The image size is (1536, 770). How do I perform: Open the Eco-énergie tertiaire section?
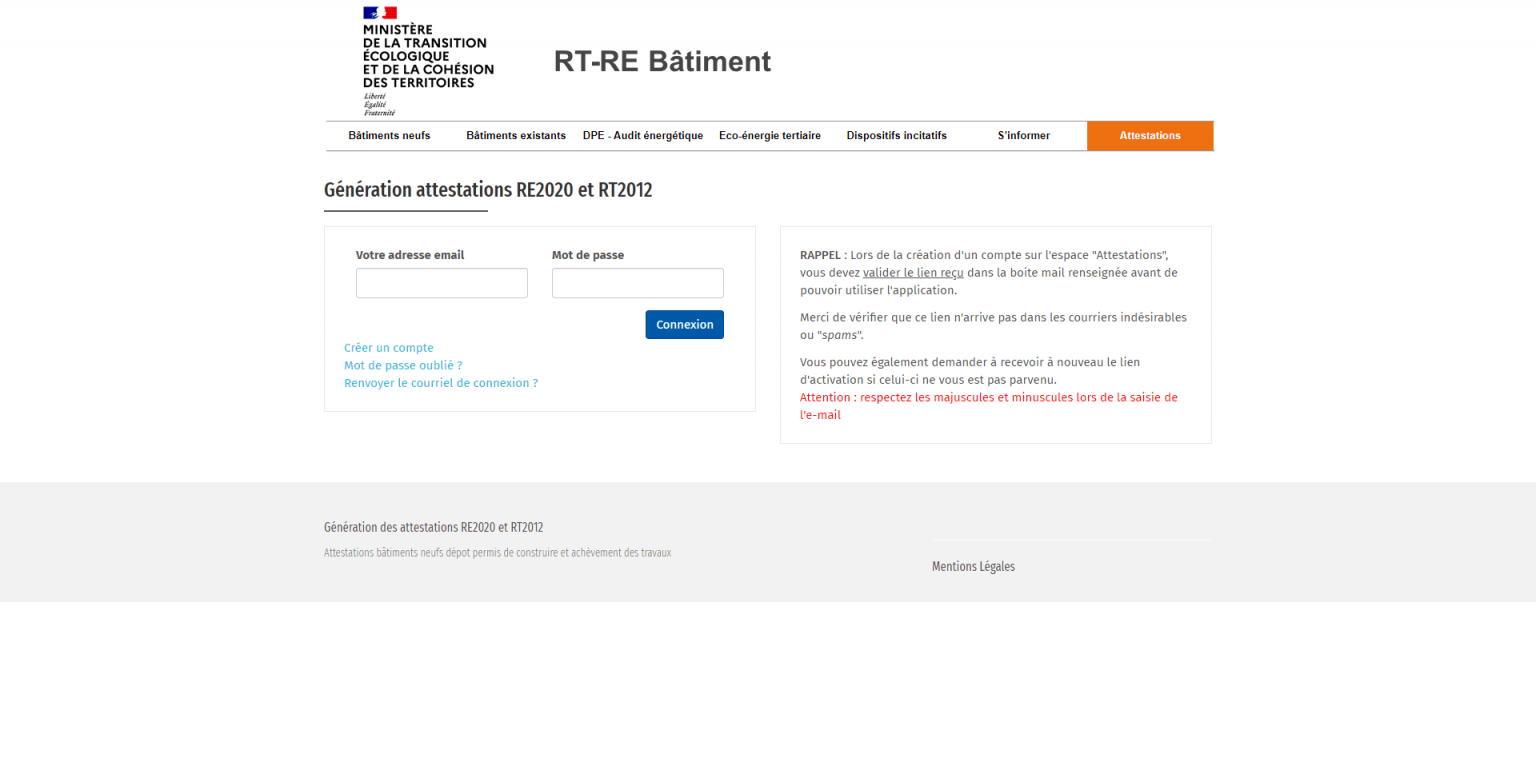pyautogui.click(x=770, y=135)
